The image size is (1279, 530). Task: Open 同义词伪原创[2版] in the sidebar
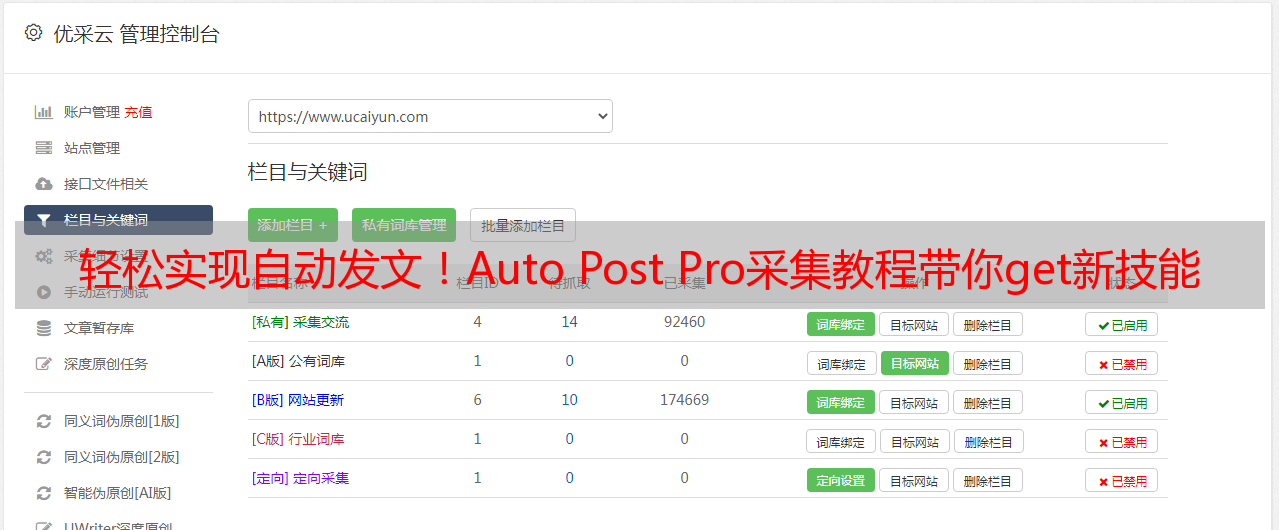(x=122, y=457)
